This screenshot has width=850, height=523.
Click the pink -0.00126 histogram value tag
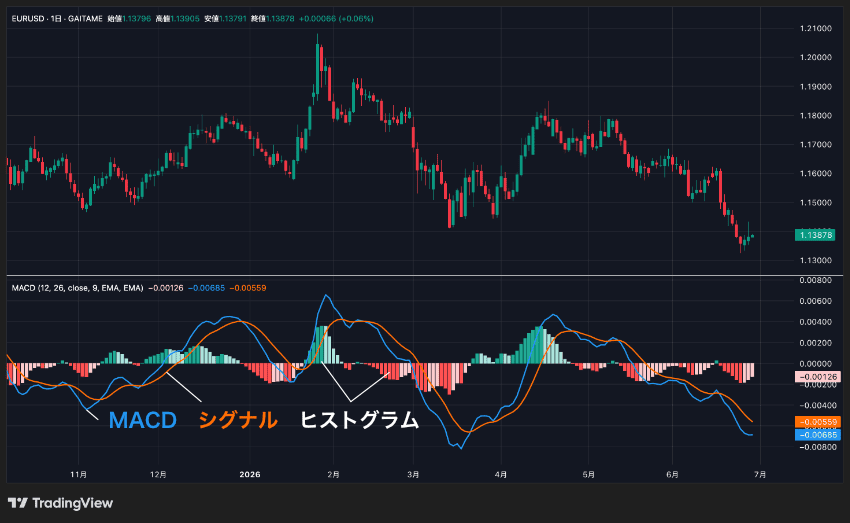[817, 377]
